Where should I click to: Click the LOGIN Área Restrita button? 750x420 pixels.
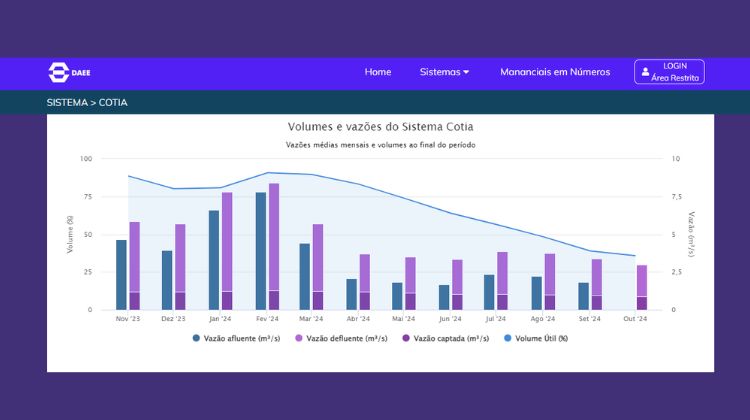(x=669, y=72)
